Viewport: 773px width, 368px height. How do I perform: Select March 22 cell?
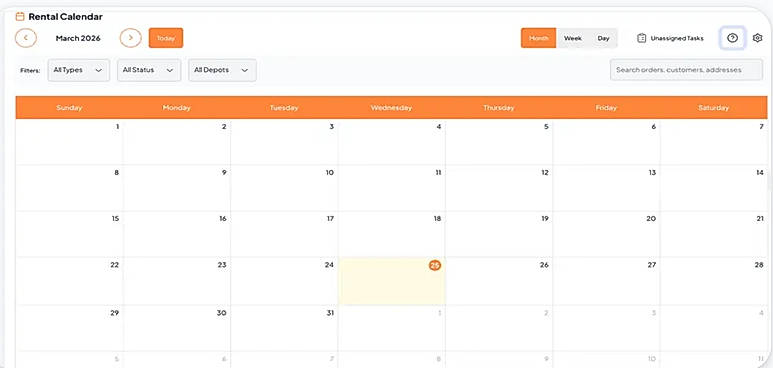[70, 281]
